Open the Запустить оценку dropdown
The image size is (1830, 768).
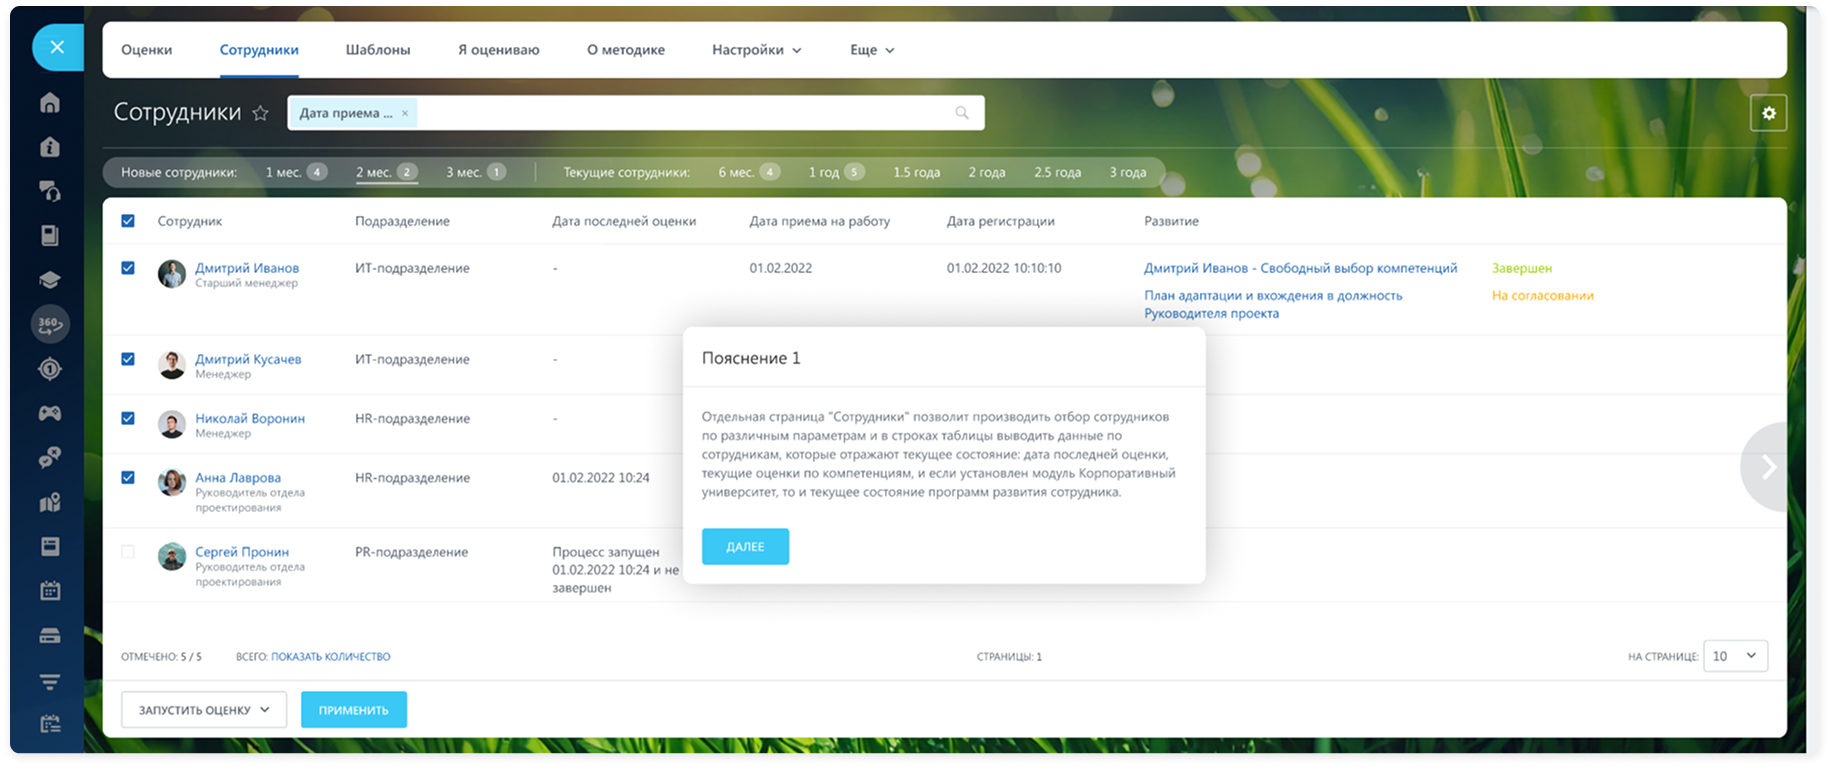(204, 710)
